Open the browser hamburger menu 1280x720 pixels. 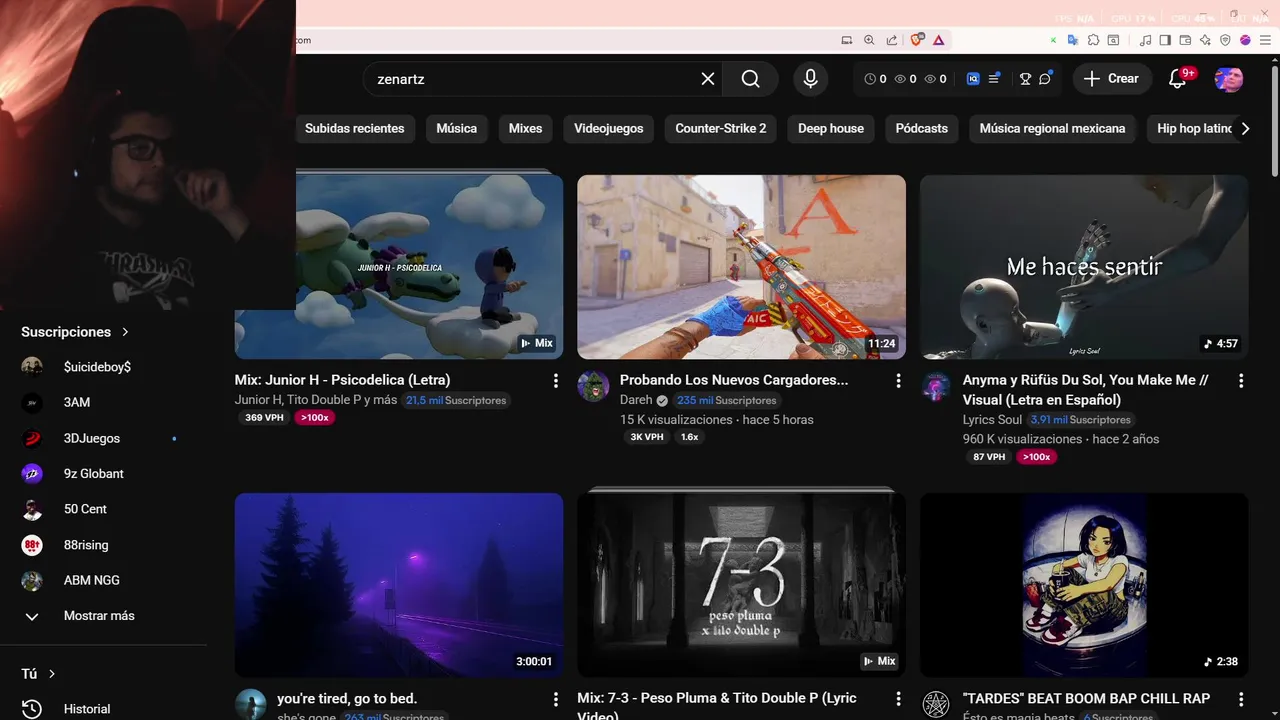(x=1264, y=40)
